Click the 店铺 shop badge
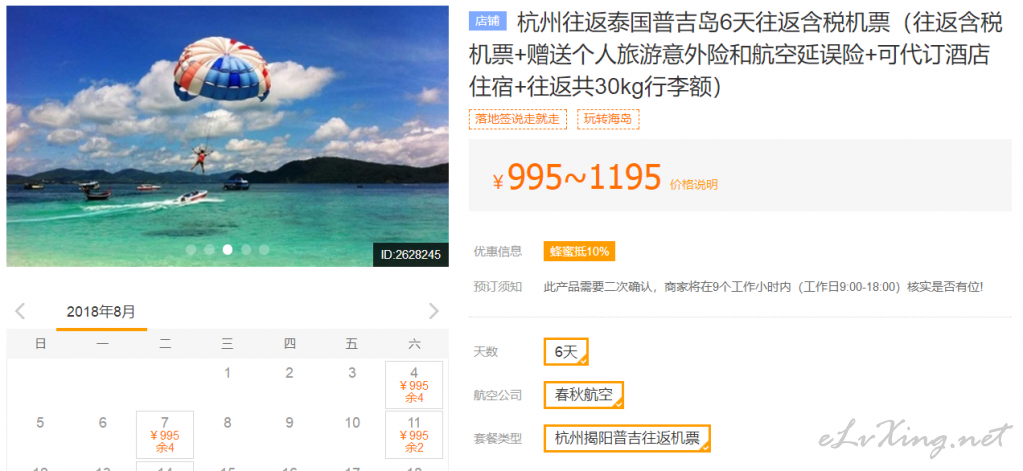 [487, 21]
